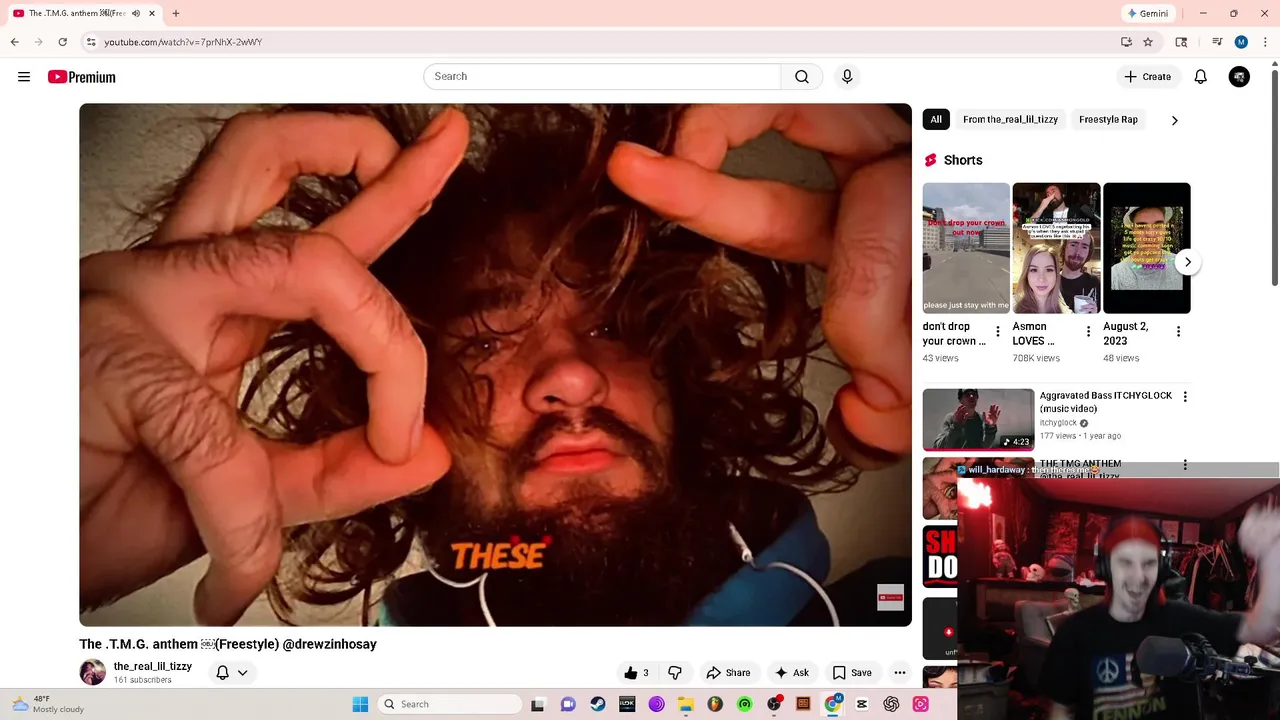Open the 'August 2, 2023' short thumbnail
Viewport: 1280px width, 720px height.
pyautogui.click(x=1146, y=248)
